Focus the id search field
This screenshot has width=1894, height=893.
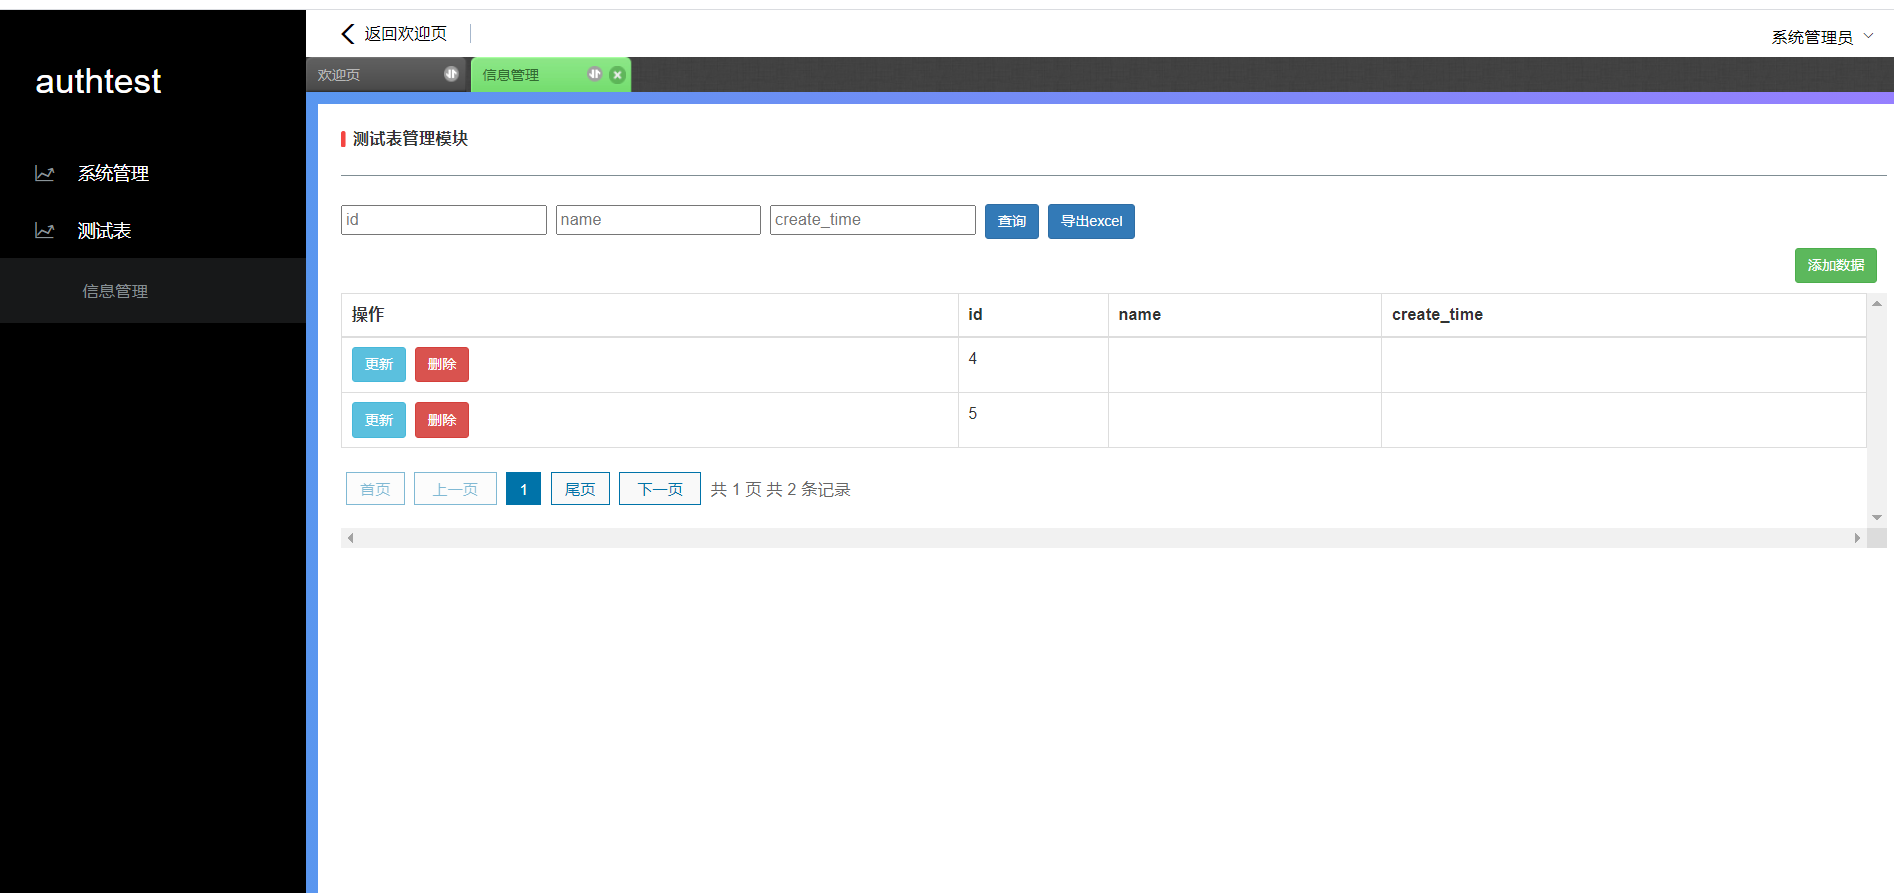click(x=444, y=220)
